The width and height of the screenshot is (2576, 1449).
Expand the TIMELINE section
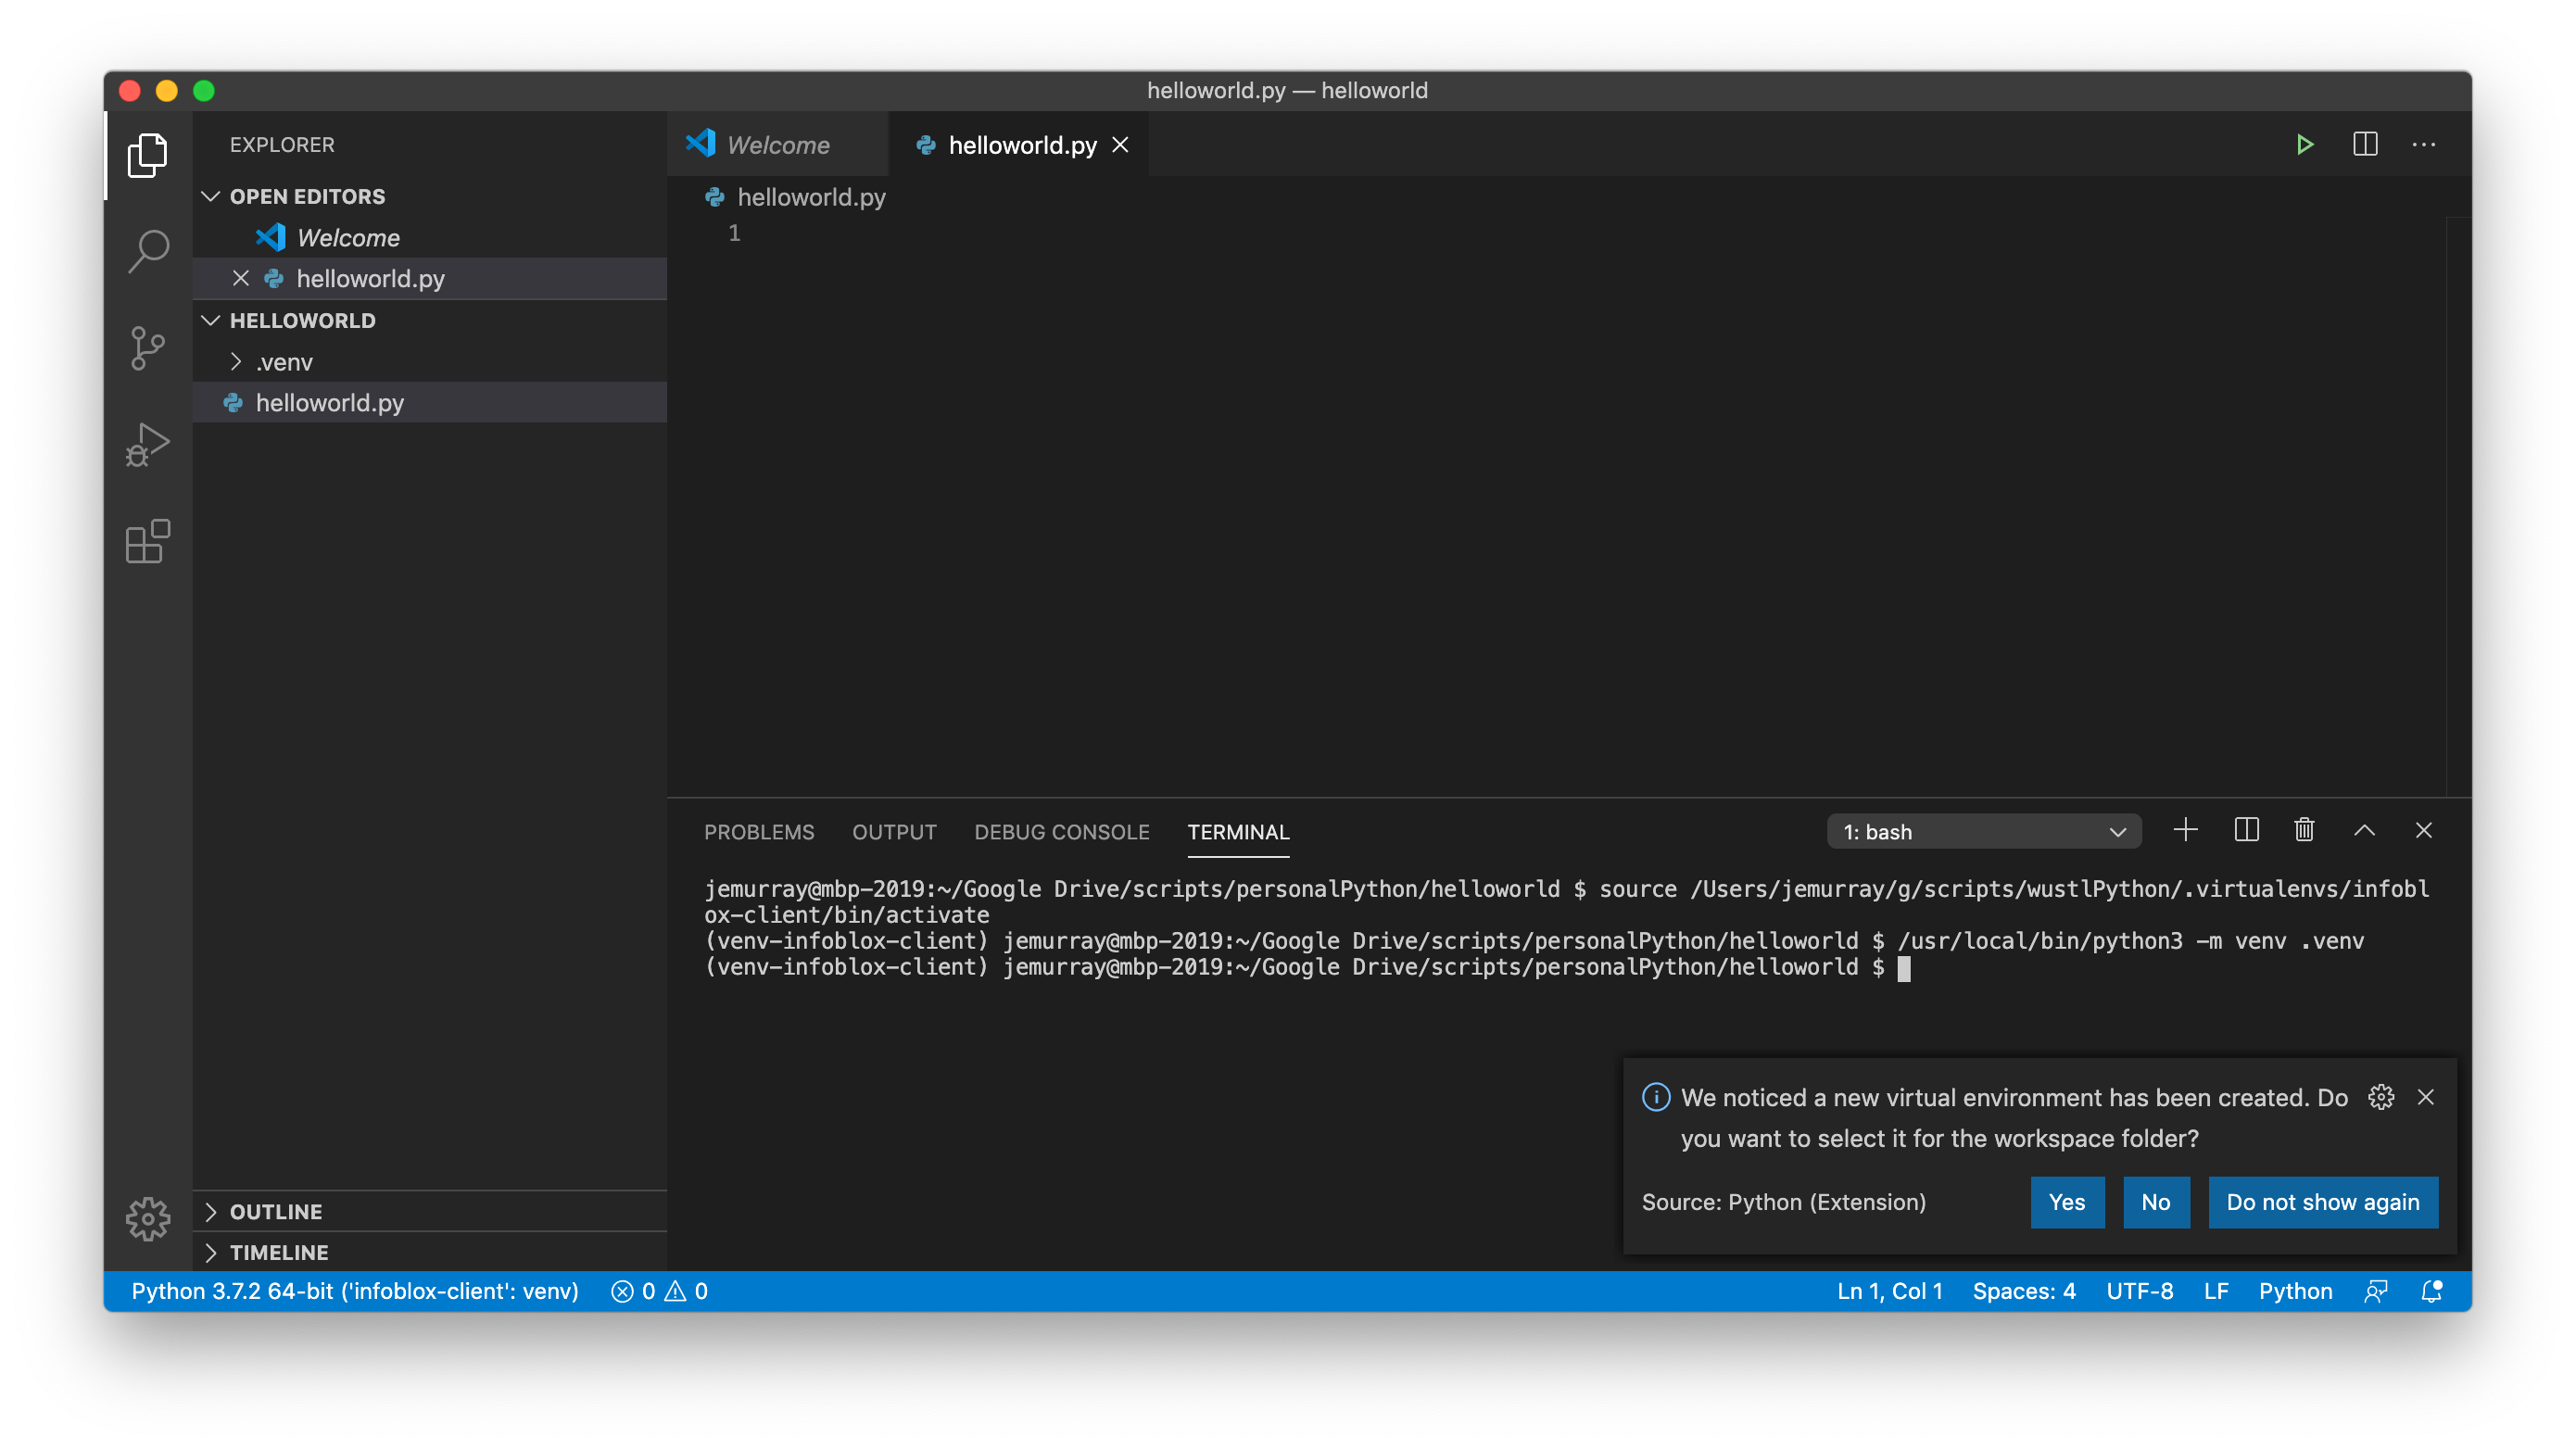278,1253
